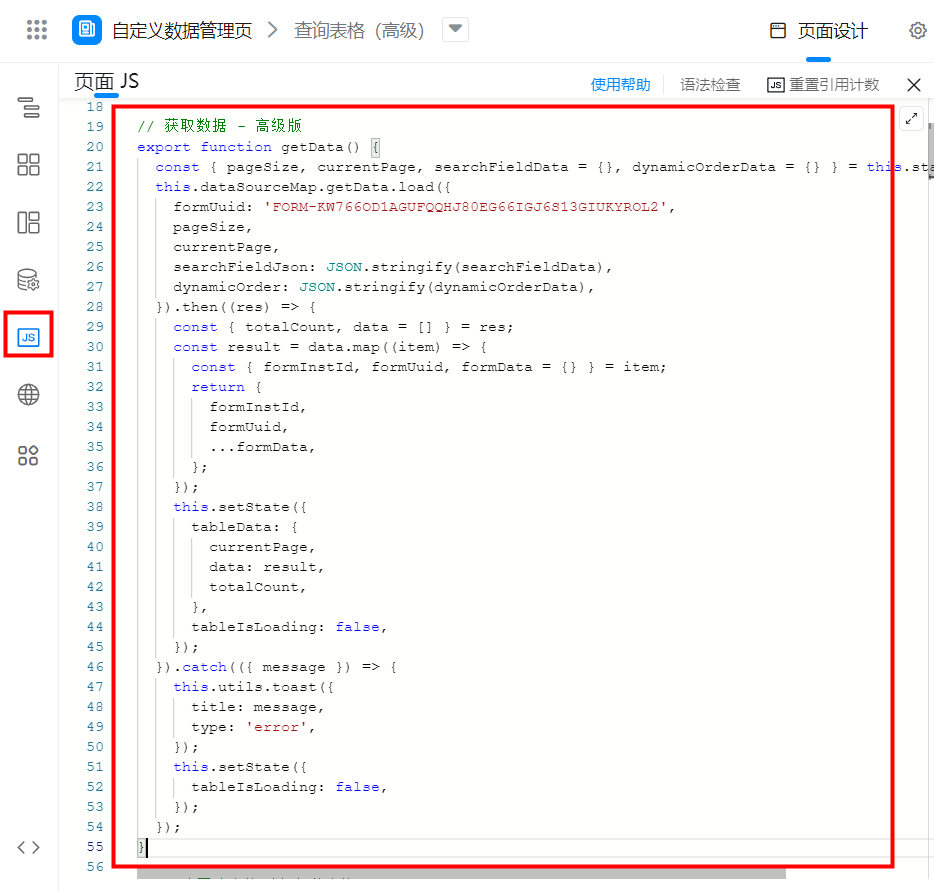This screenshot has width=934, height=891.
Task: Click the 自定义数据管理页 breadcrumb
Action: pyautogui.click(x=182, y=31)
